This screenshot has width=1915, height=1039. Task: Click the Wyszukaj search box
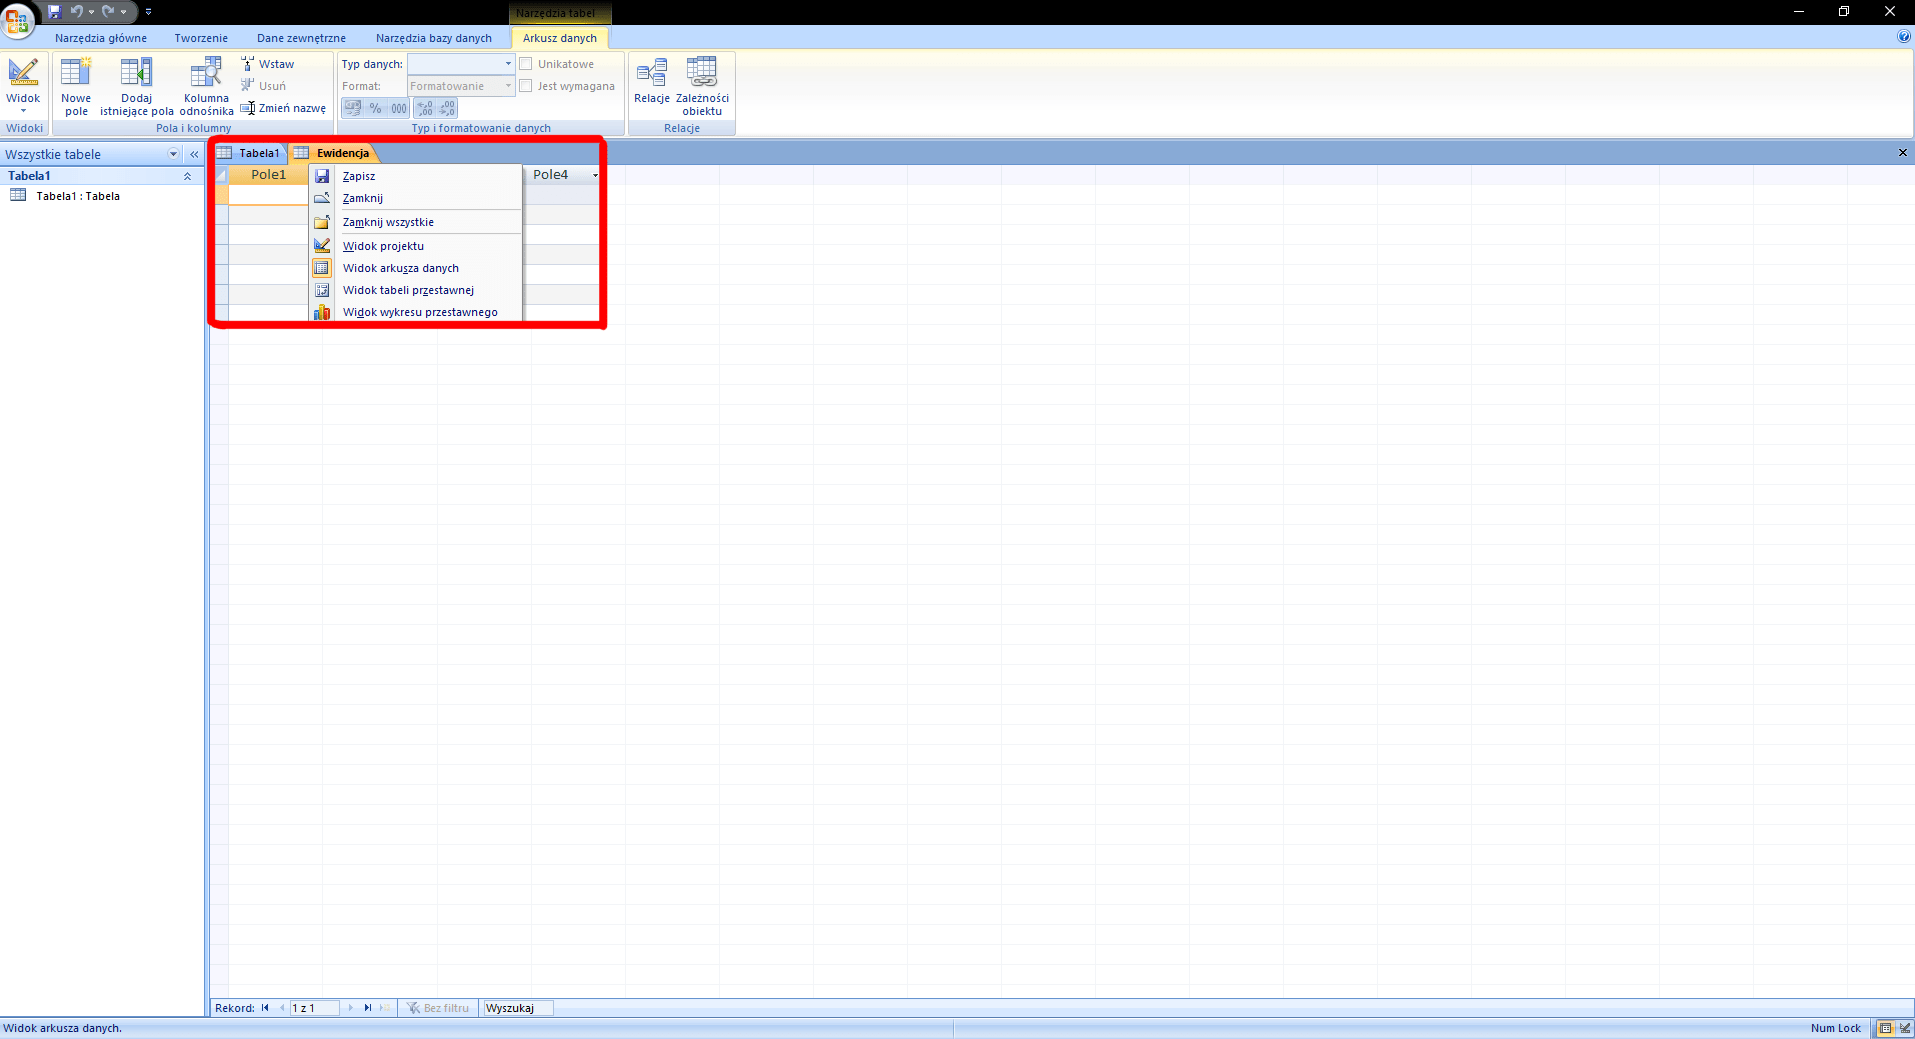click(x=518, y=1008)
